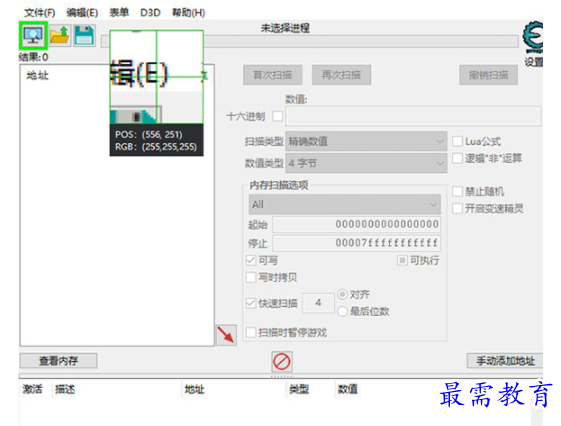Toggle the 快速扫描 checkbox

251,303
